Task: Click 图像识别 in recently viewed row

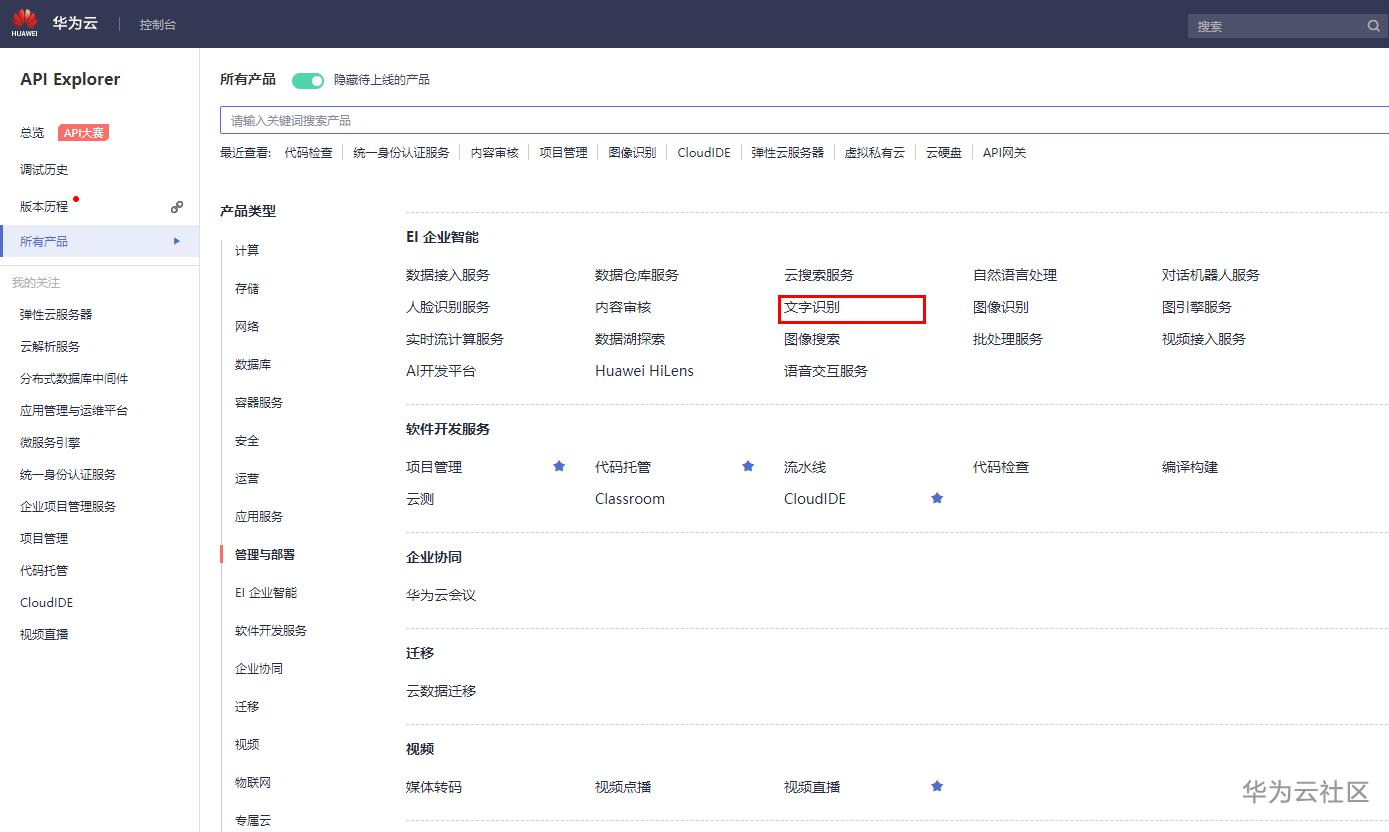Action: point(632,153)
